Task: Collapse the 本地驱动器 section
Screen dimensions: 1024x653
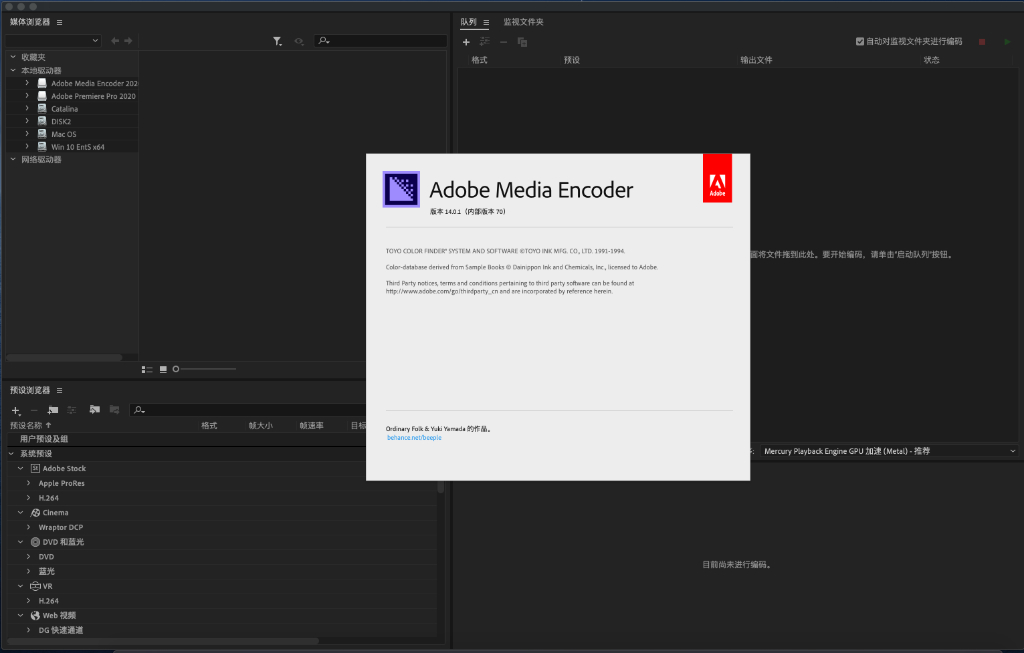Action: (x=13, y=70)
